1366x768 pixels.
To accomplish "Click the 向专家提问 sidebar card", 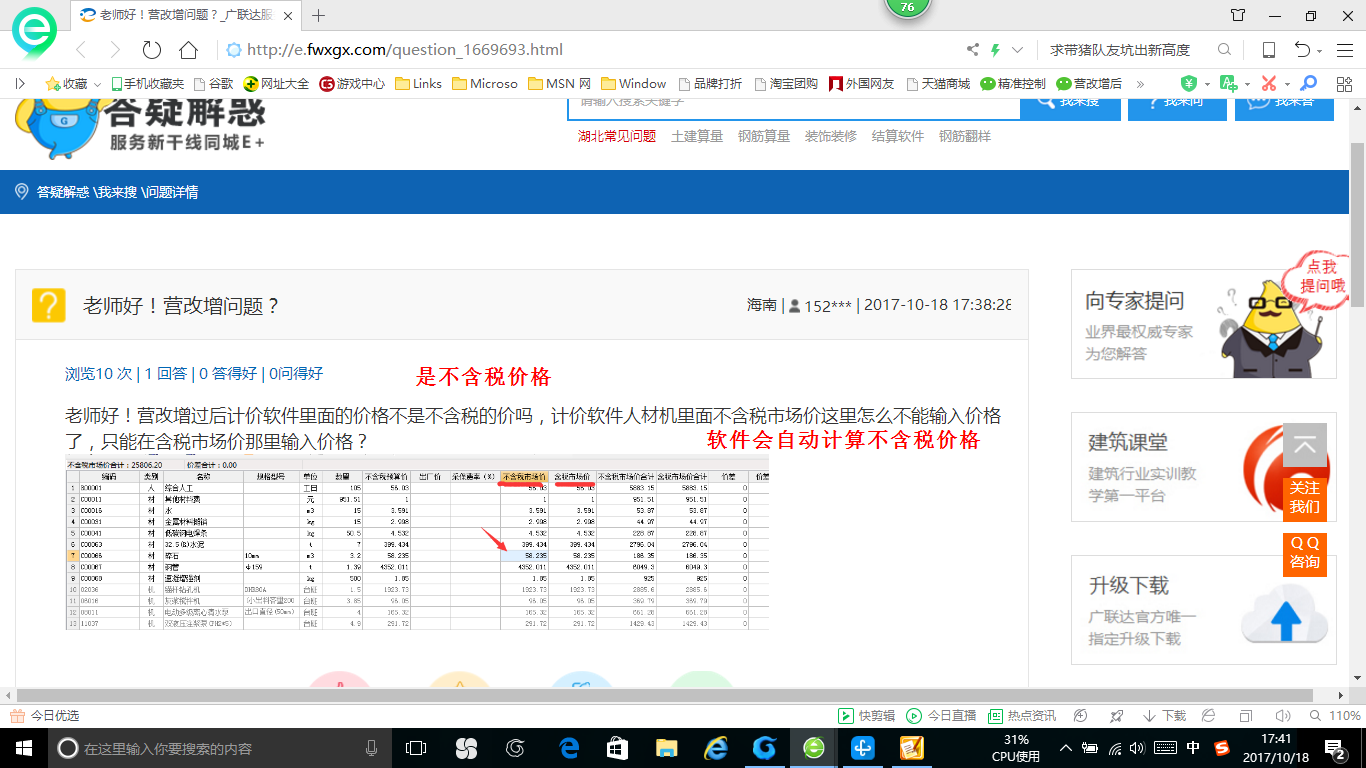I will click(1203, 324).
